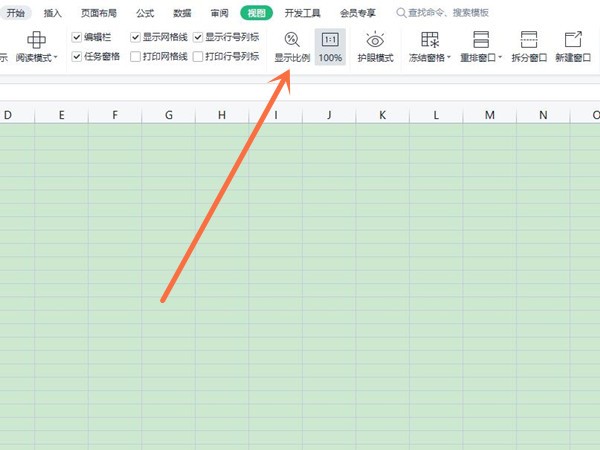This screenshot has width=600, height=450.
Task: Toggle the 编辑栏 checkbox
Action: pyautogui.click(x=77, y=37)
